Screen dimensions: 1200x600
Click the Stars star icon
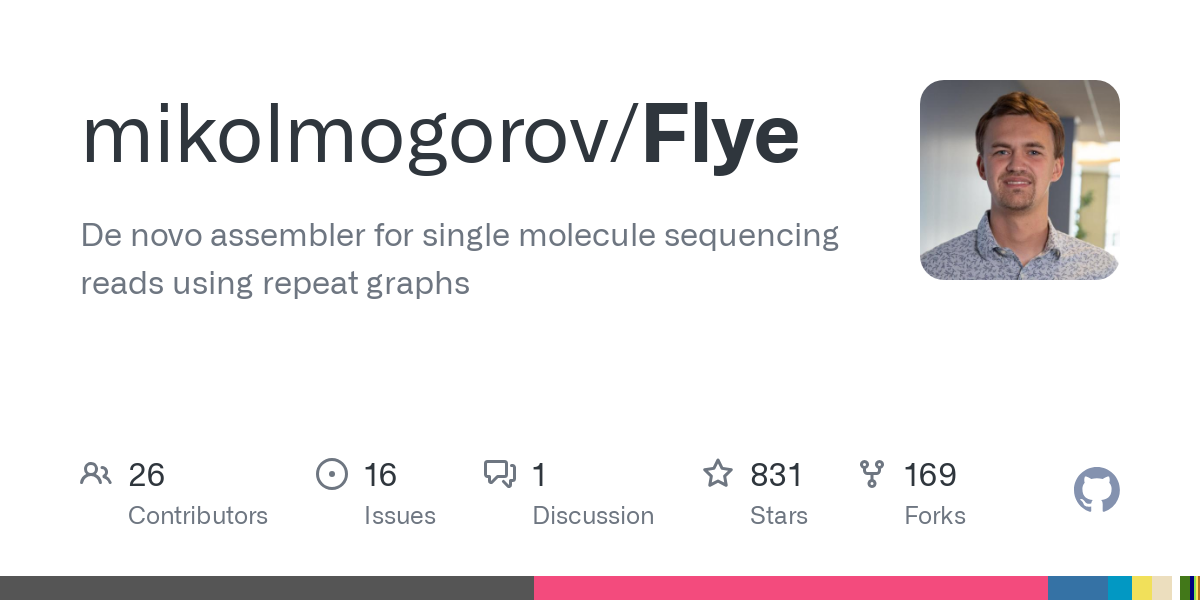click(x=718, y=473)
